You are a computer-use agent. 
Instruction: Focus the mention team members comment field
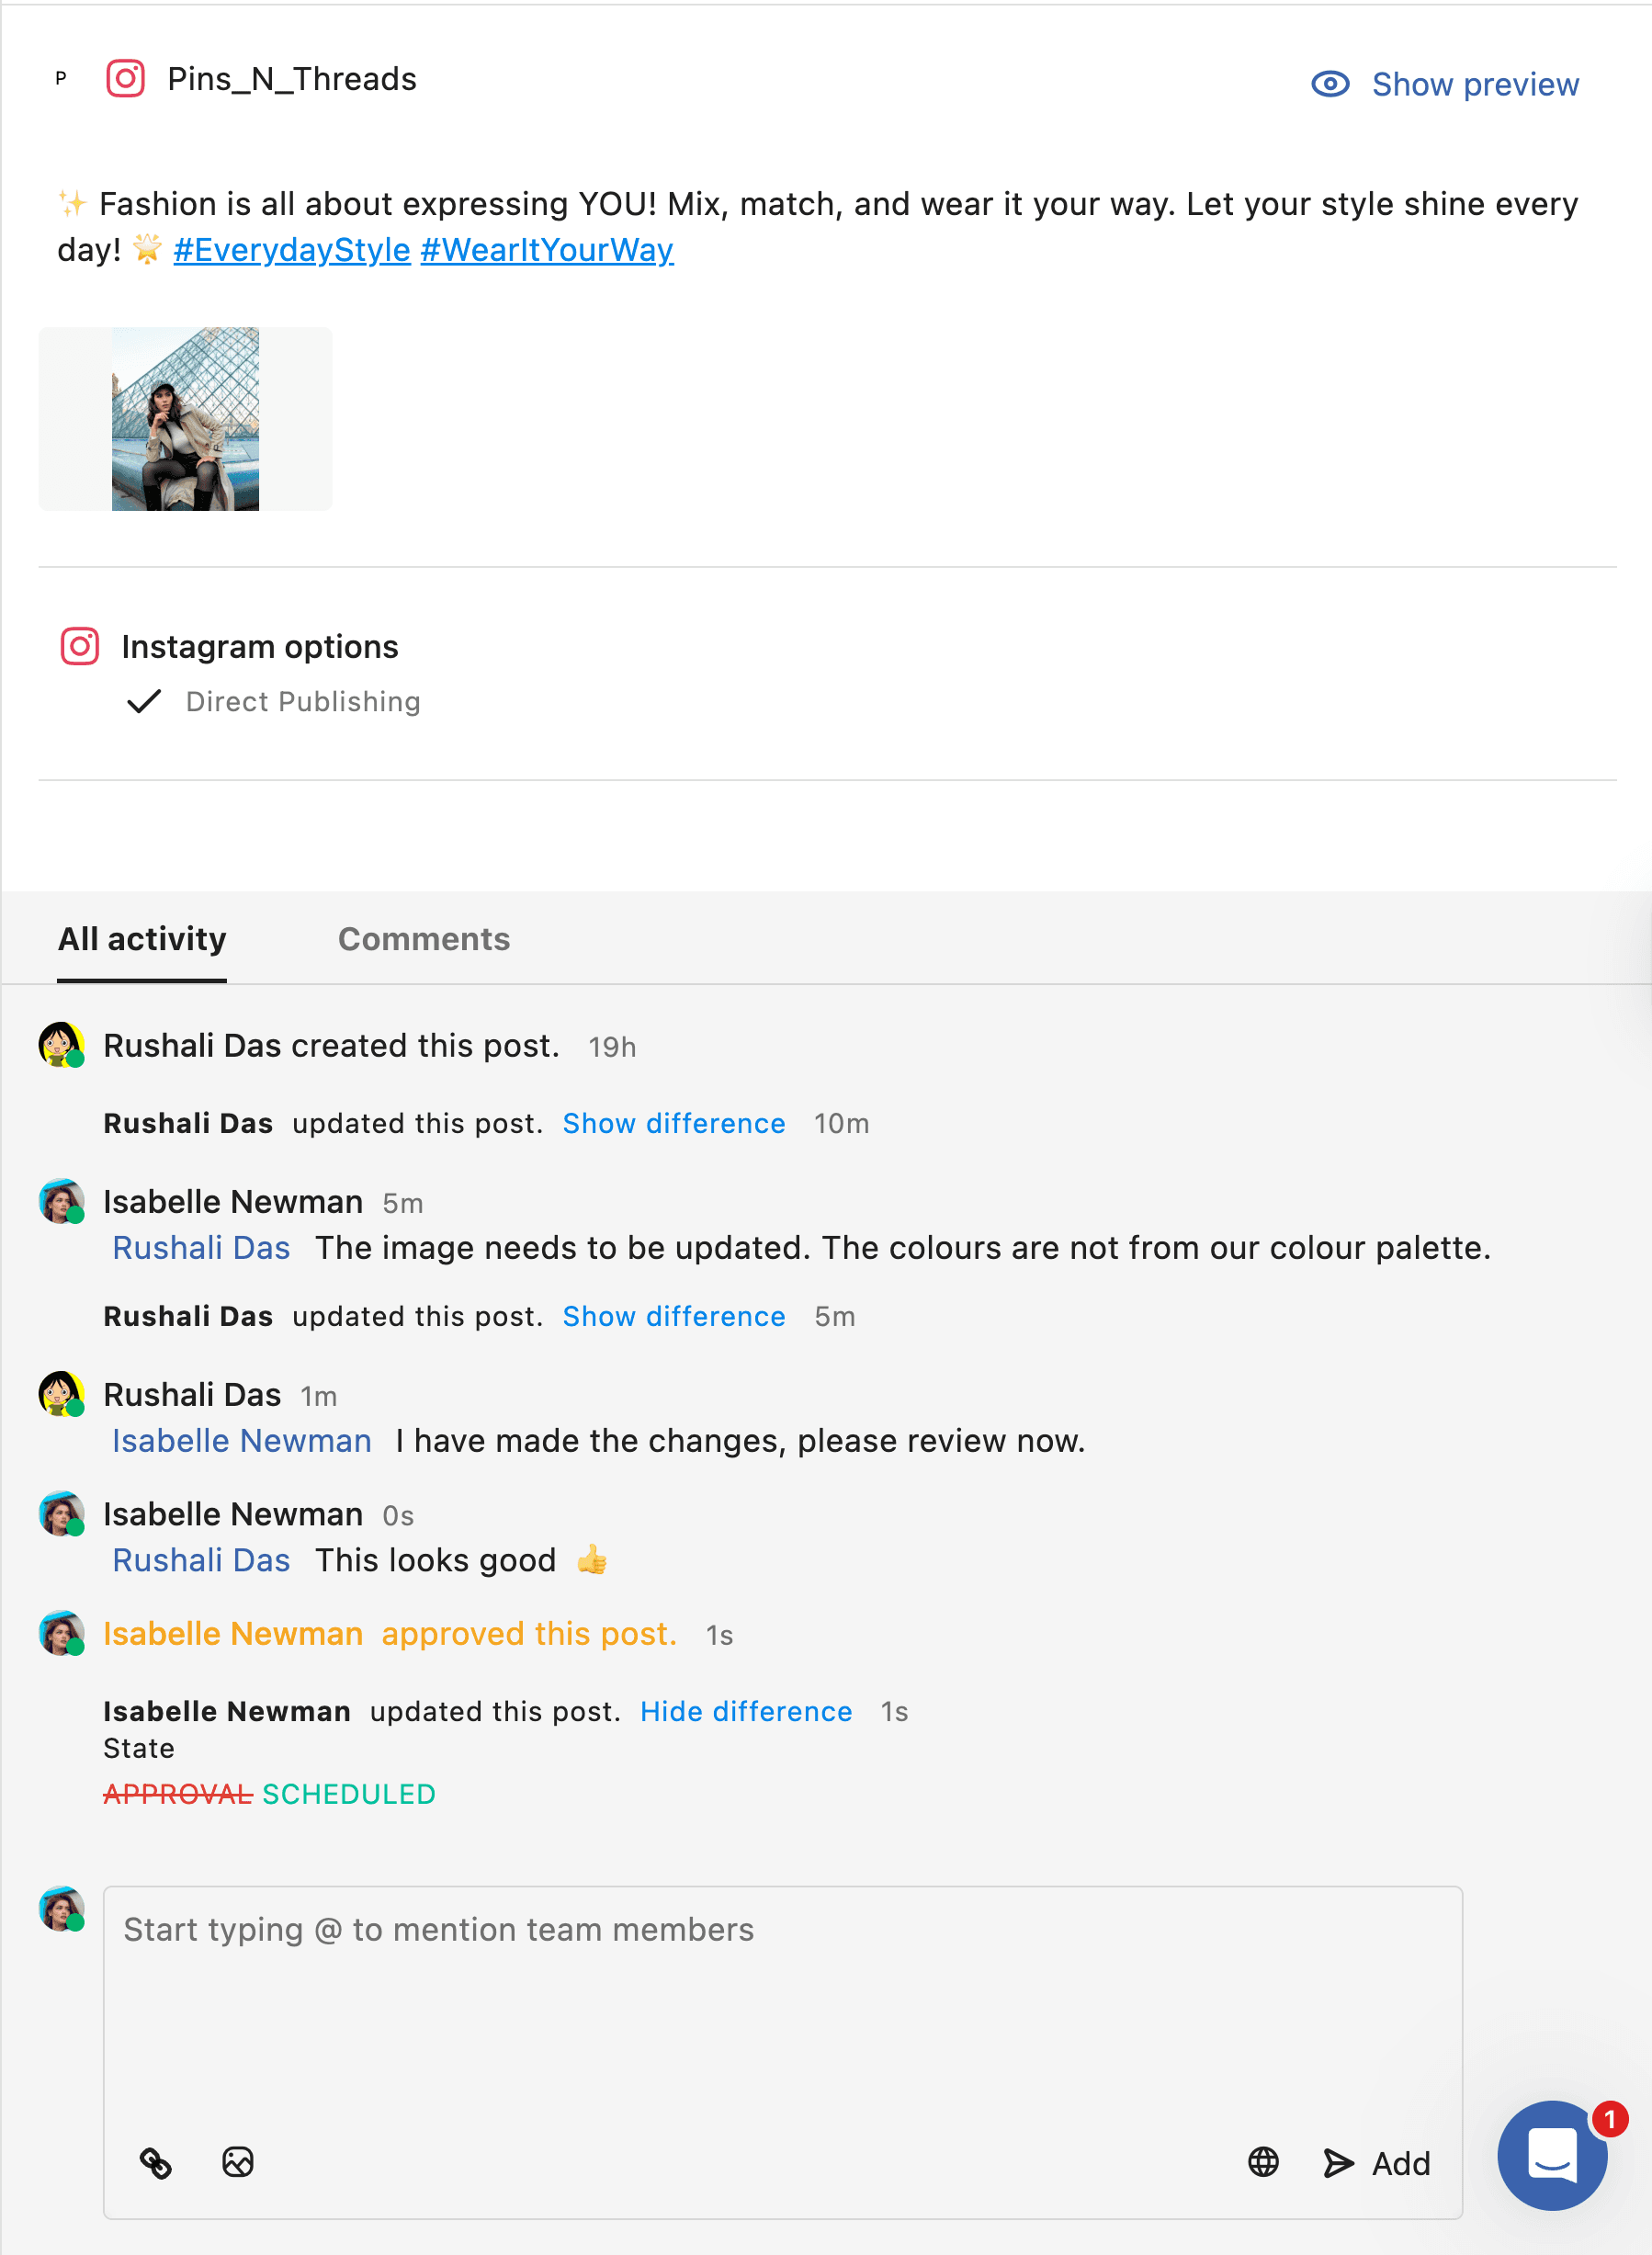pos(782,1990)
